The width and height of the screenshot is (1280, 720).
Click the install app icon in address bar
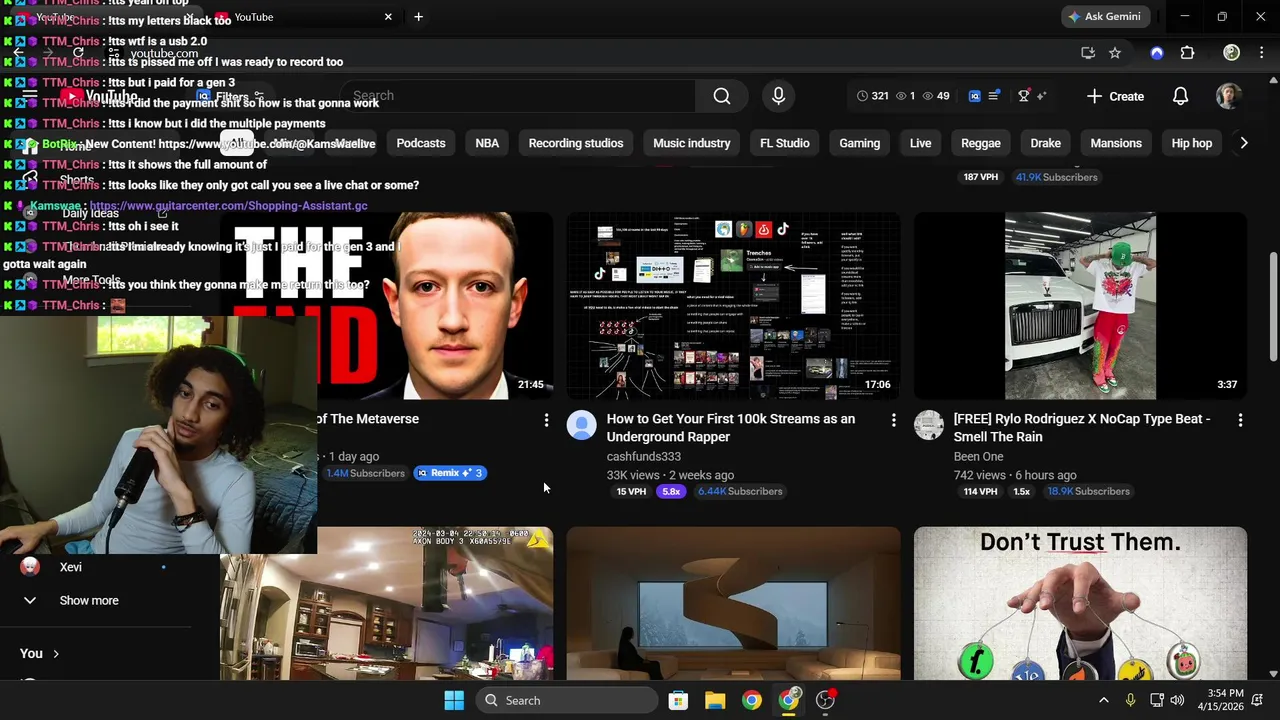pos(1088,53)
